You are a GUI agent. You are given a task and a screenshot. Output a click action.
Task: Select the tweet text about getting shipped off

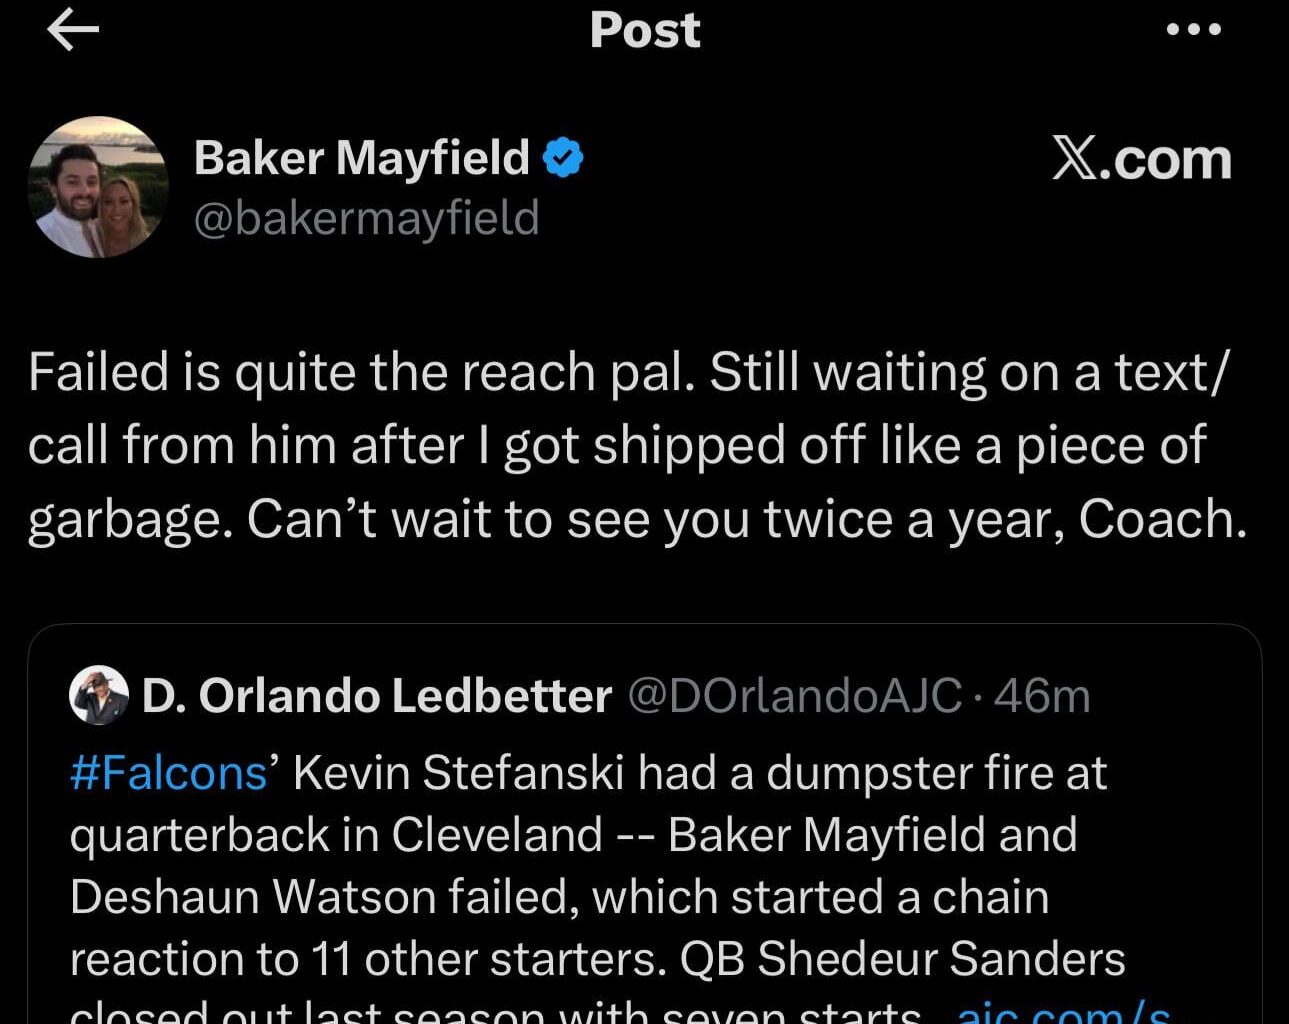(615, 445)
